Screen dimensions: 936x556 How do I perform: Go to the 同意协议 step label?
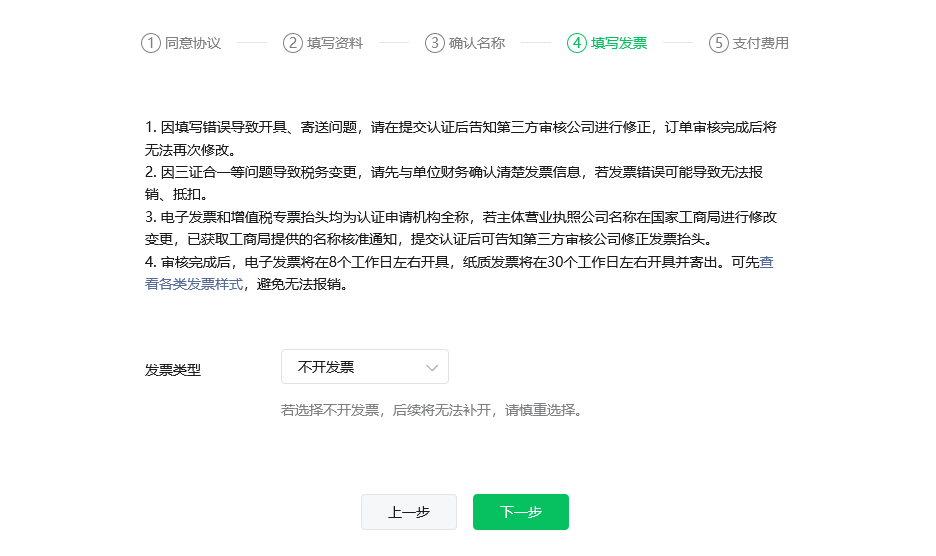coord(193,43)
